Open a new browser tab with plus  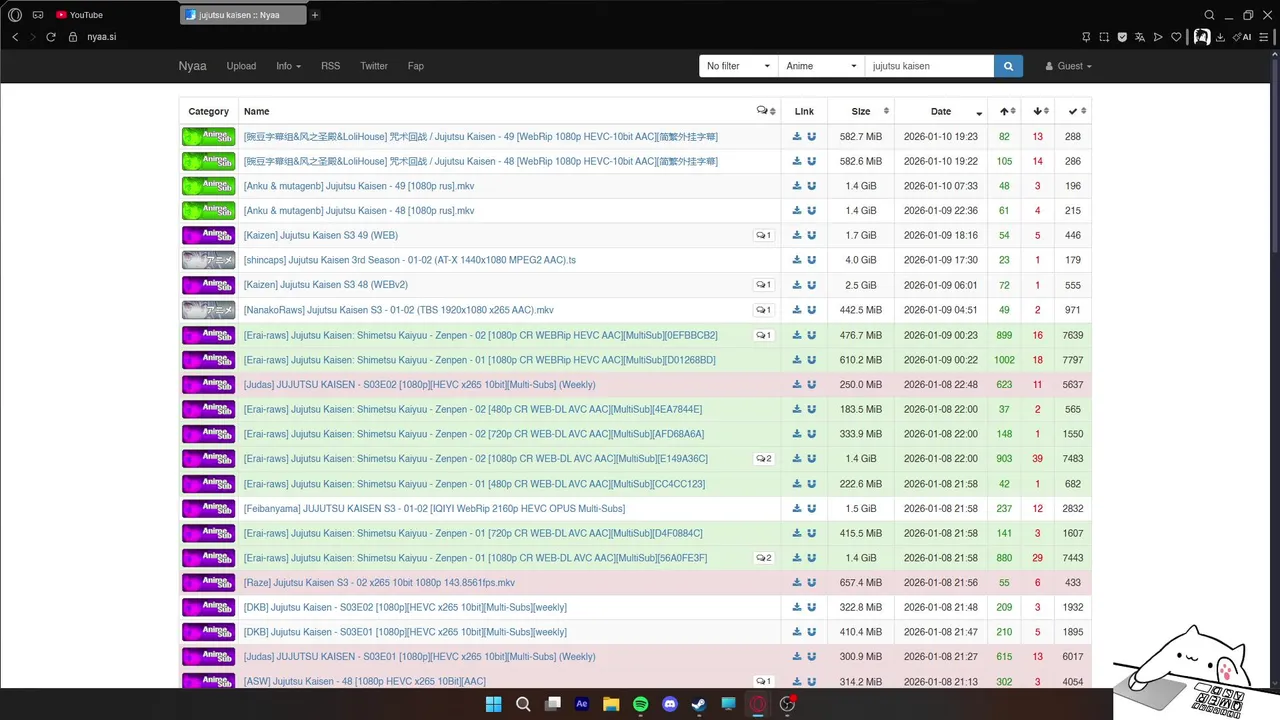click(315, 15)
